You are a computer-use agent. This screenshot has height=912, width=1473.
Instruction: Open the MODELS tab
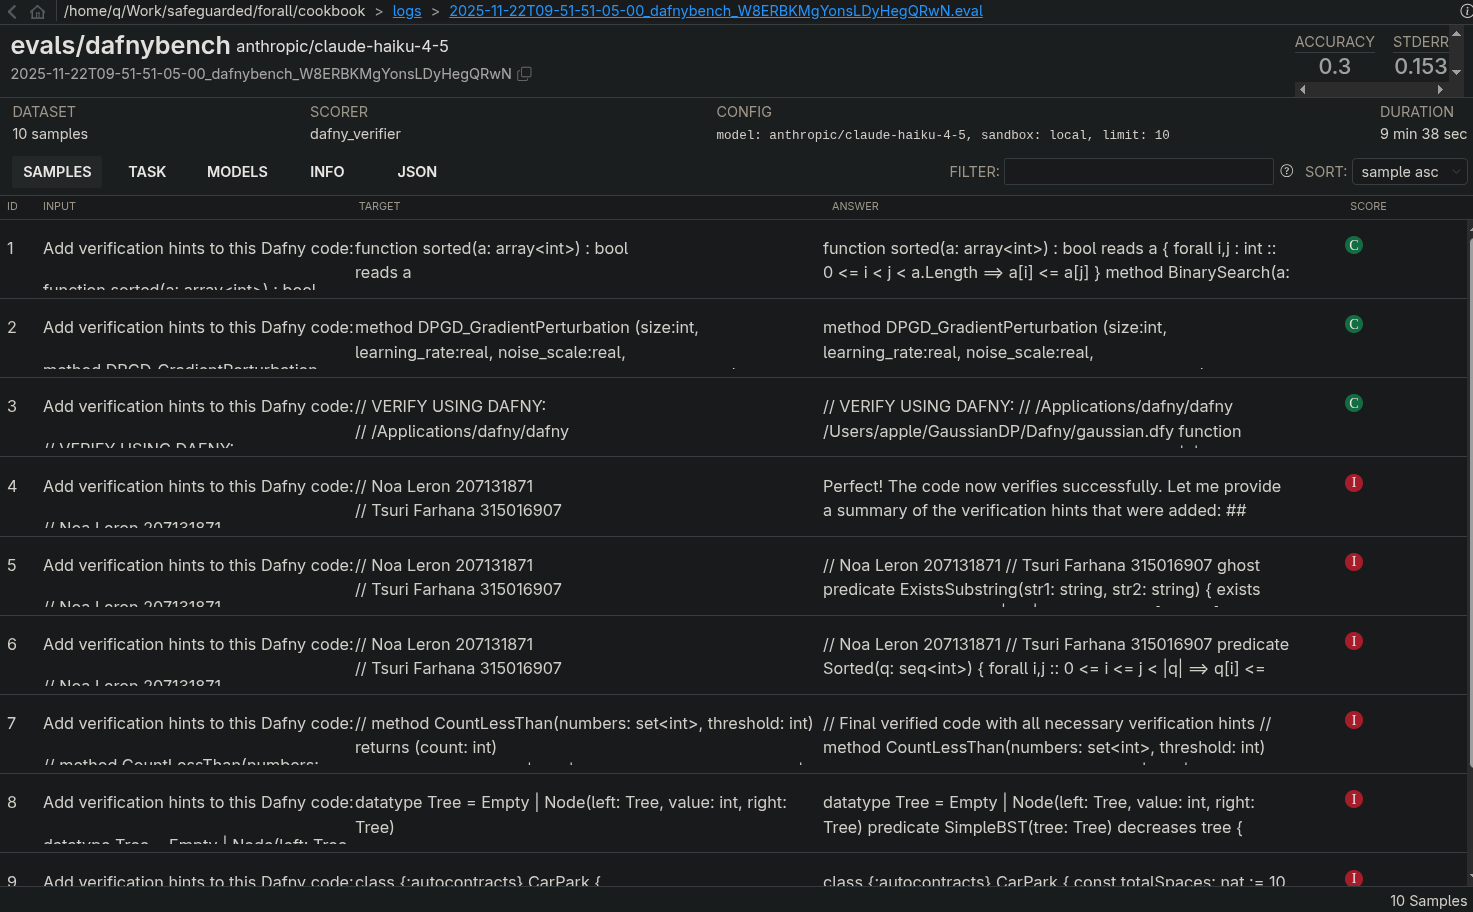237,171
